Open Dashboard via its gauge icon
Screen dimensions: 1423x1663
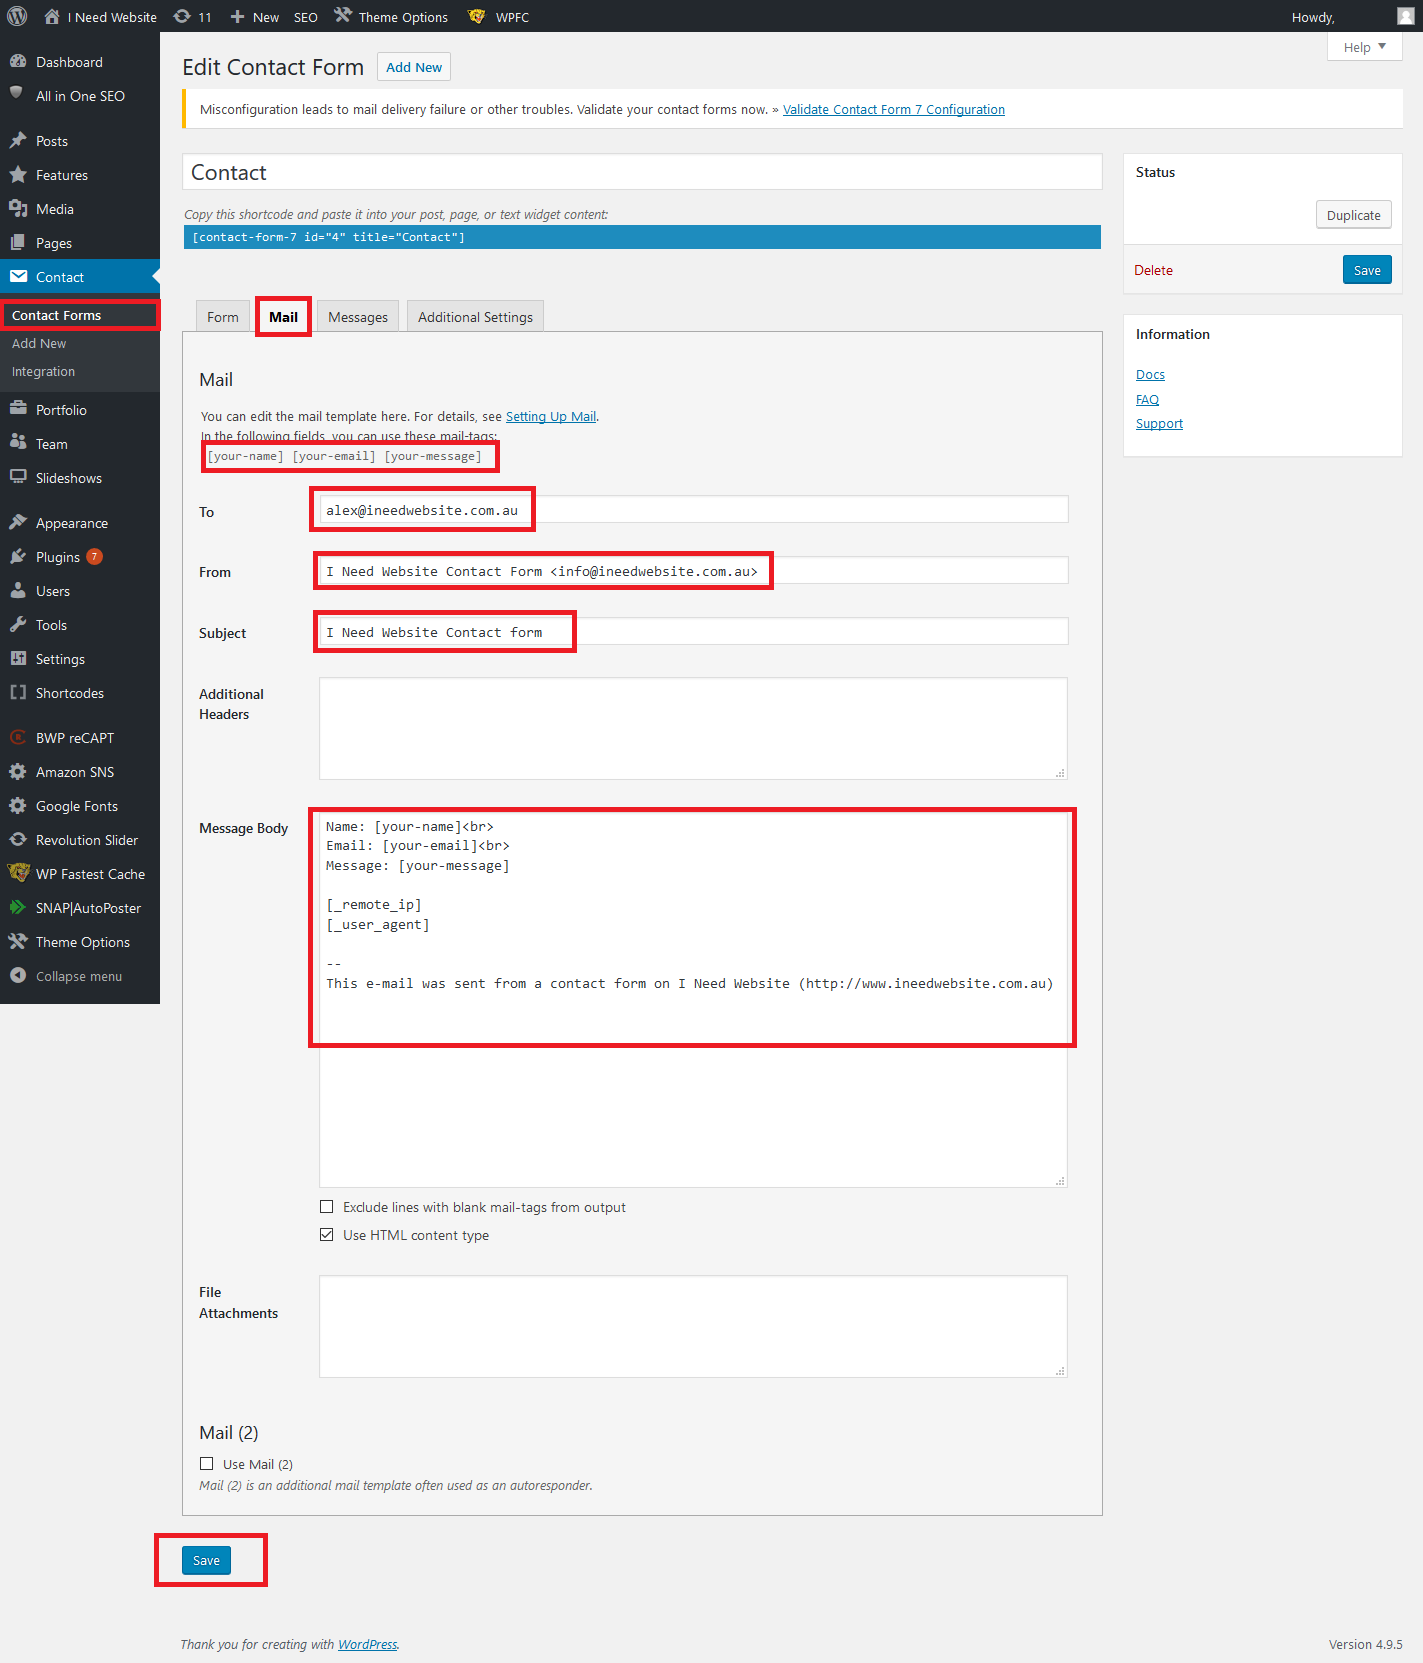18,62
